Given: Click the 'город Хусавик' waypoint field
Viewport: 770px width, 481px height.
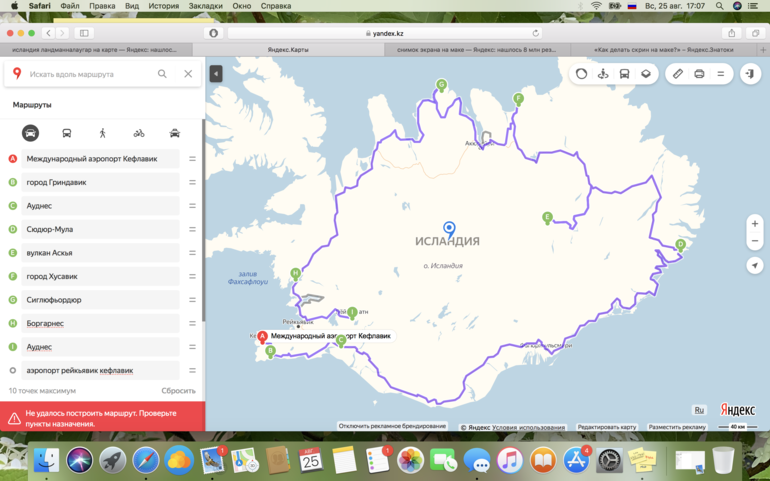Looking at the screenshot, I should pos(100,277).
